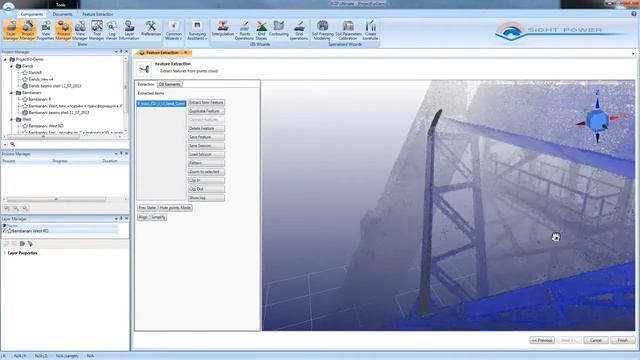Click the Finish button
This screenshot has width=640, height=360.
(x=623, y=340)
